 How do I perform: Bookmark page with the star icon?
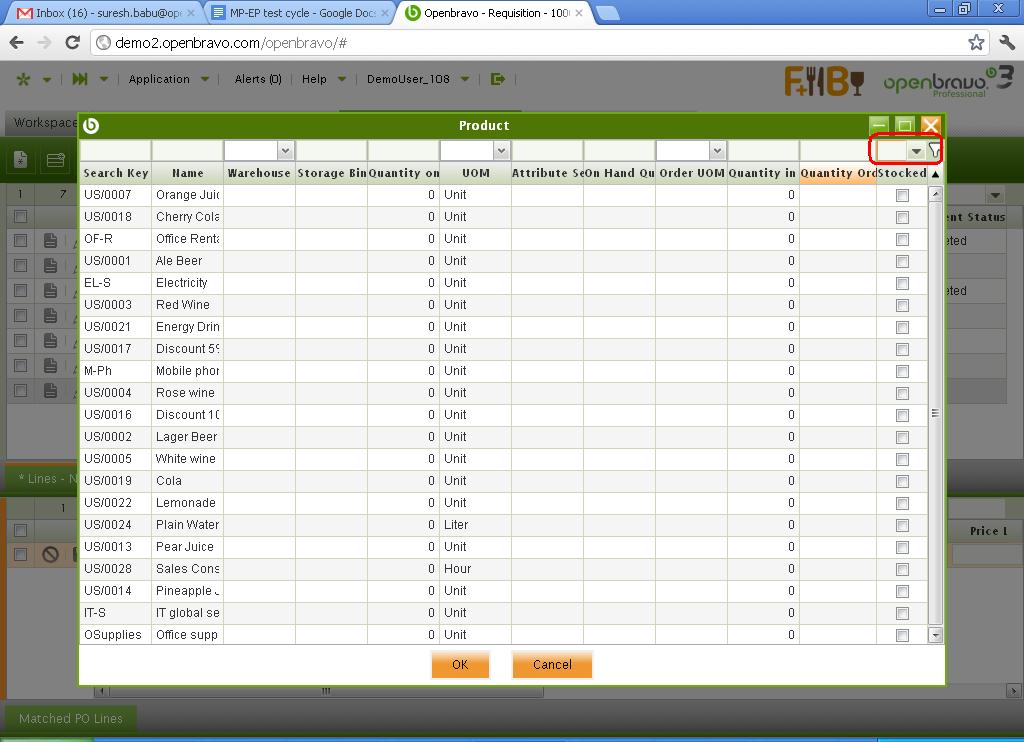point(976,43)
